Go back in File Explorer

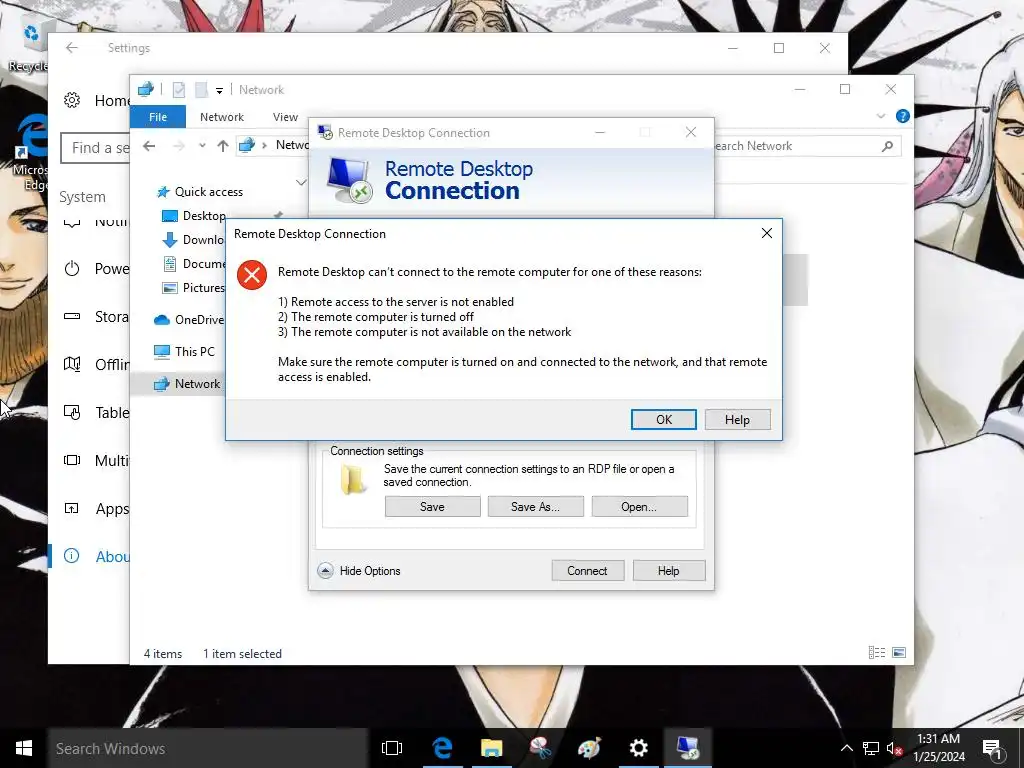(149, 146)
